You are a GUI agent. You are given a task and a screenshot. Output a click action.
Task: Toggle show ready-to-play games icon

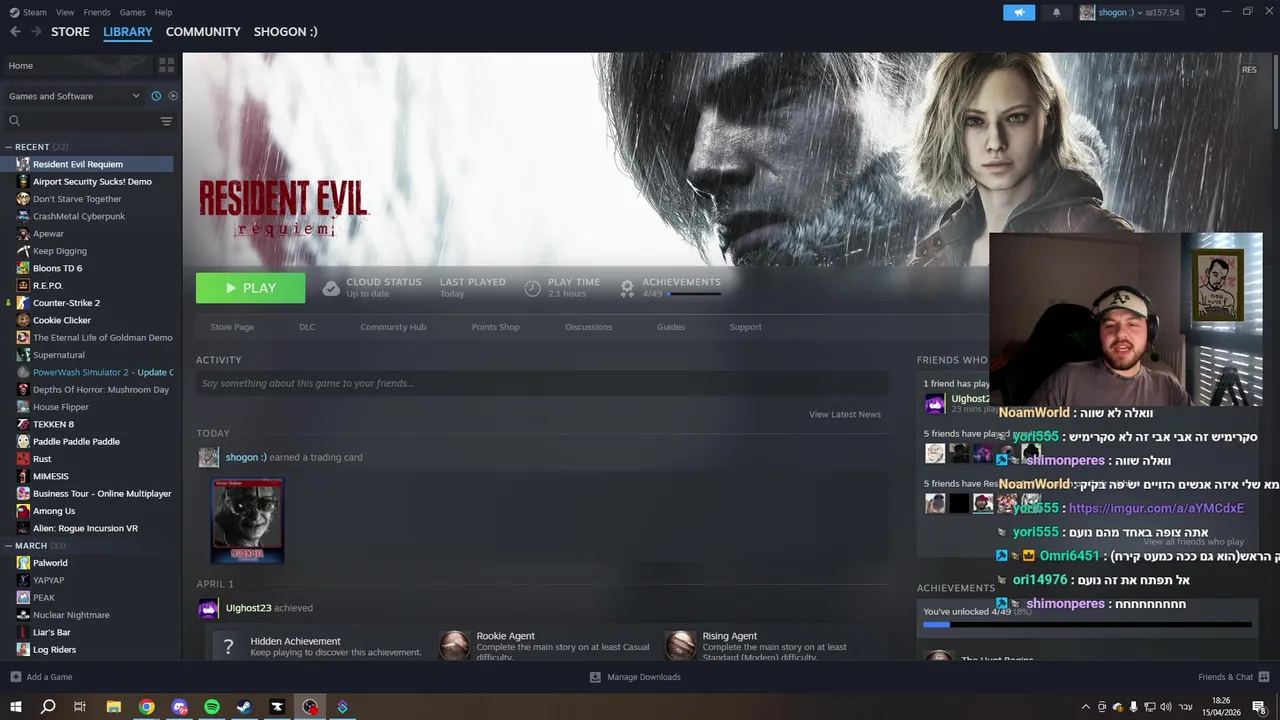(173, 96)
